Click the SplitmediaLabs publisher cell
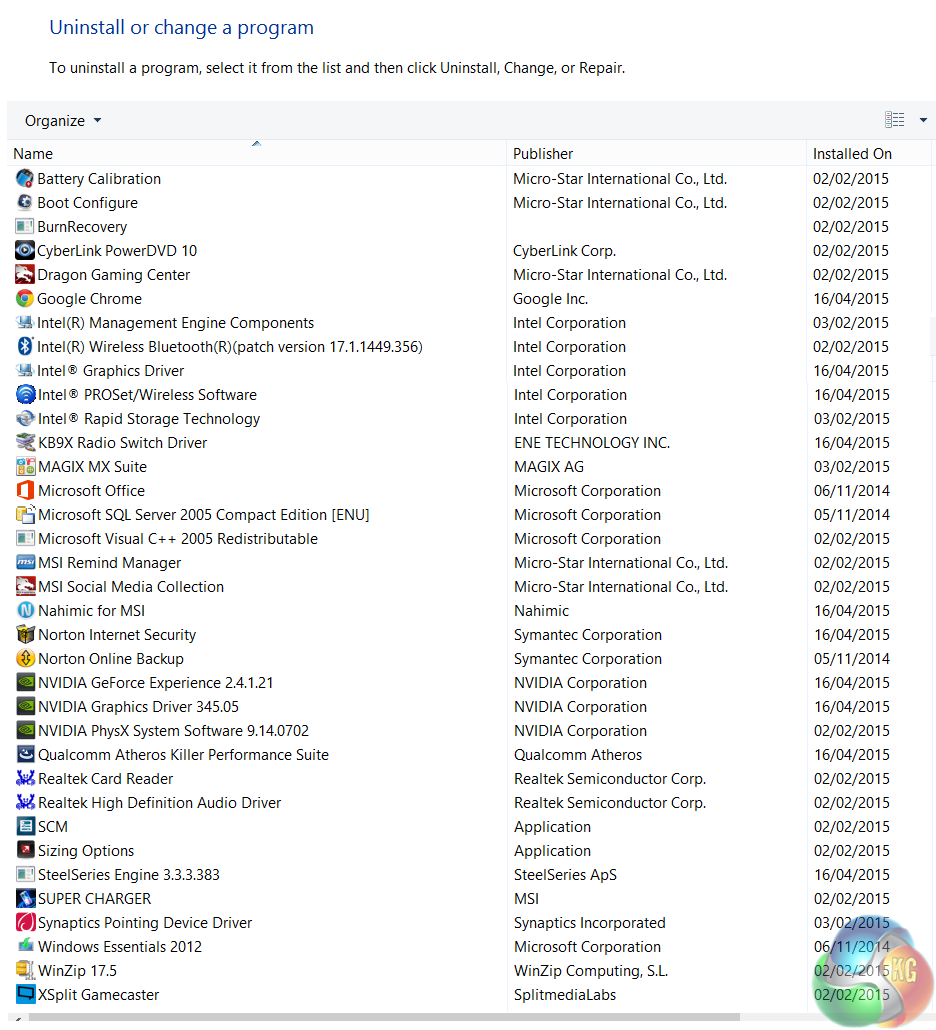The width and height of the screenshot is (936, 1030). pyautogui.click(x=565, y=995)
